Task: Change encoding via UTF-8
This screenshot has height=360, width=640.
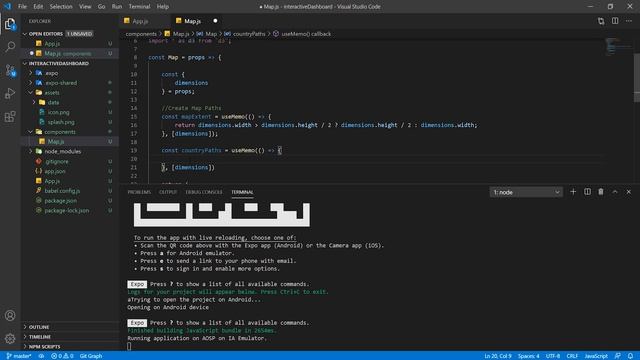Action: tap(553, 356)
